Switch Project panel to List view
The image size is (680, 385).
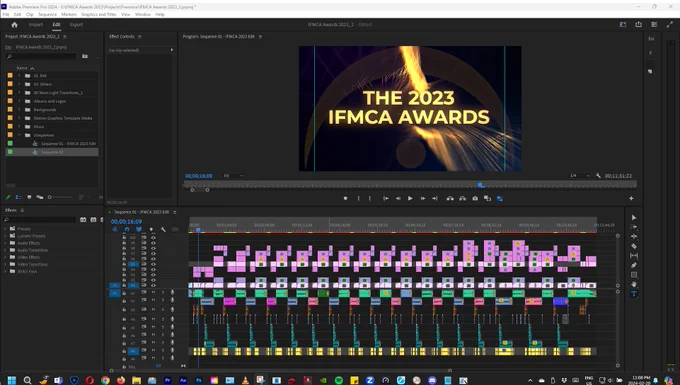point(18,197)
